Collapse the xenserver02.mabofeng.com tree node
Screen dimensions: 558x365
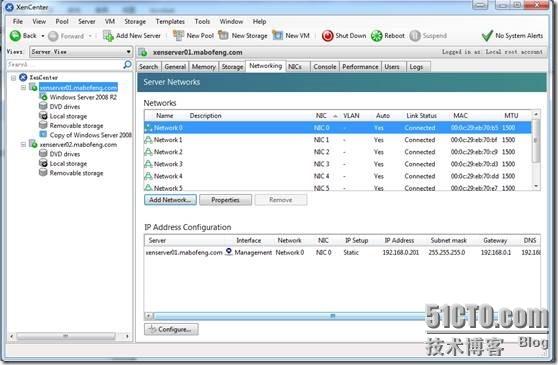(23, 144)
